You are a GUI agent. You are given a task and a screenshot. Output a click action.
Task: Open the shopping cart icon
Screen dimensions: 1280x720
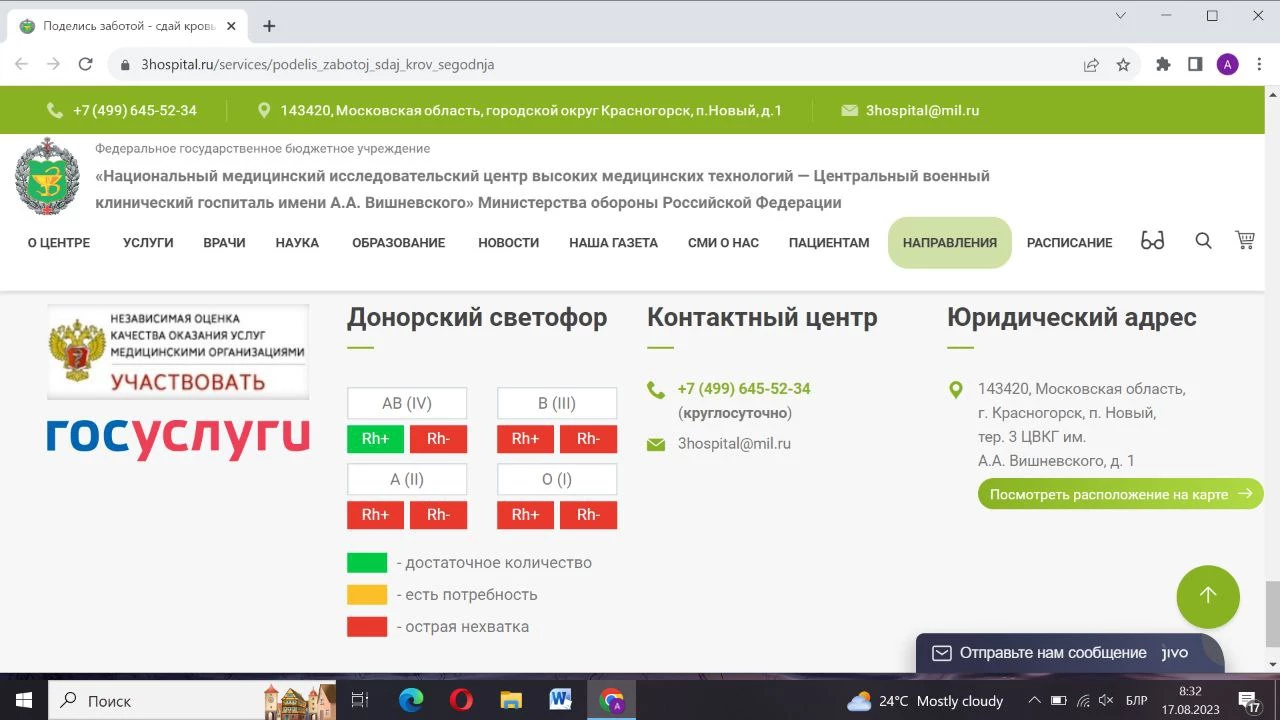pyautogui.click(x=1245, y=240)
